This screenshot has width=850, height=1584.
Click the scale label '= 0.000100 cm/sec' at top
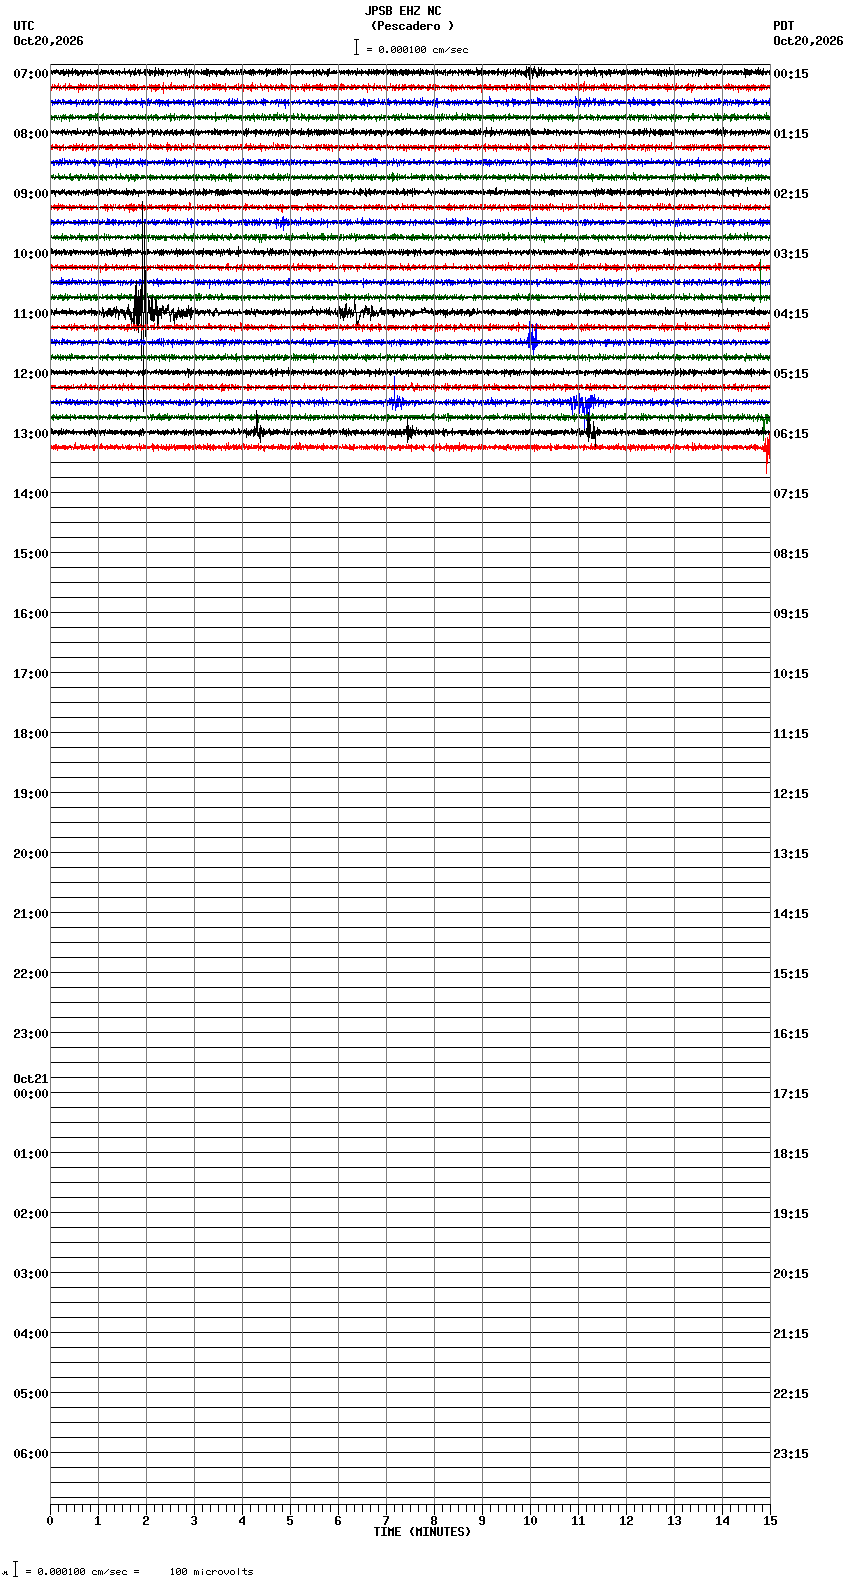coord(418,49)
